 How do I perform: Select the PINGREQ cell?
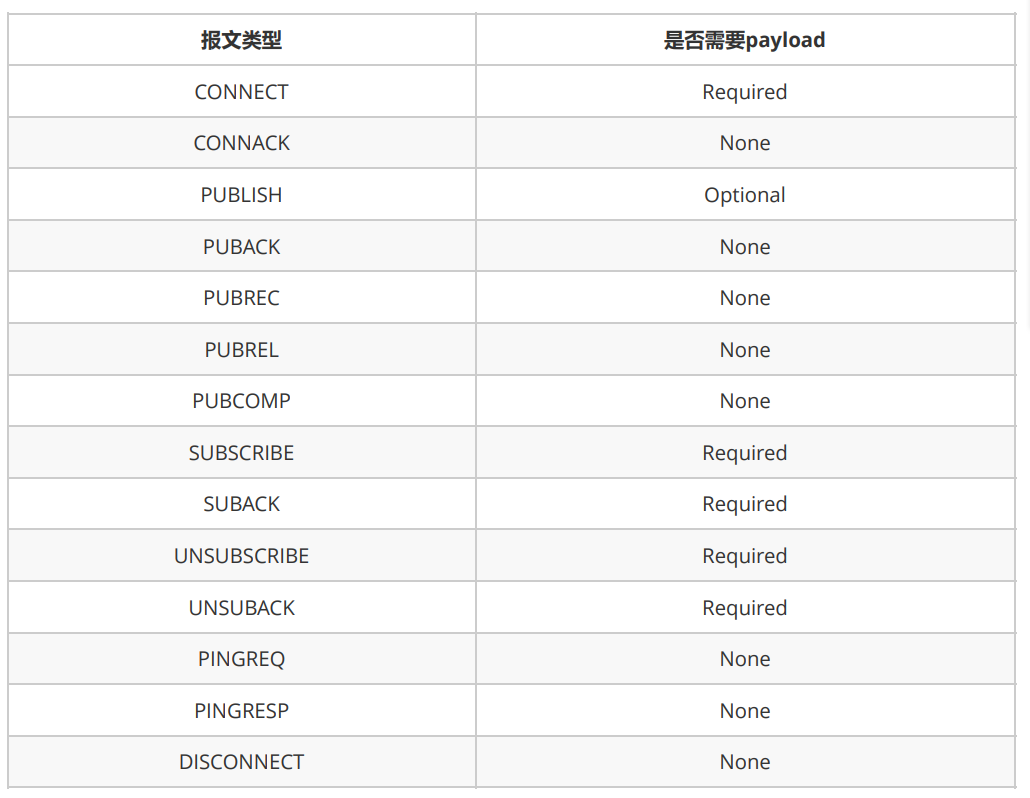[x=241, y=659]
